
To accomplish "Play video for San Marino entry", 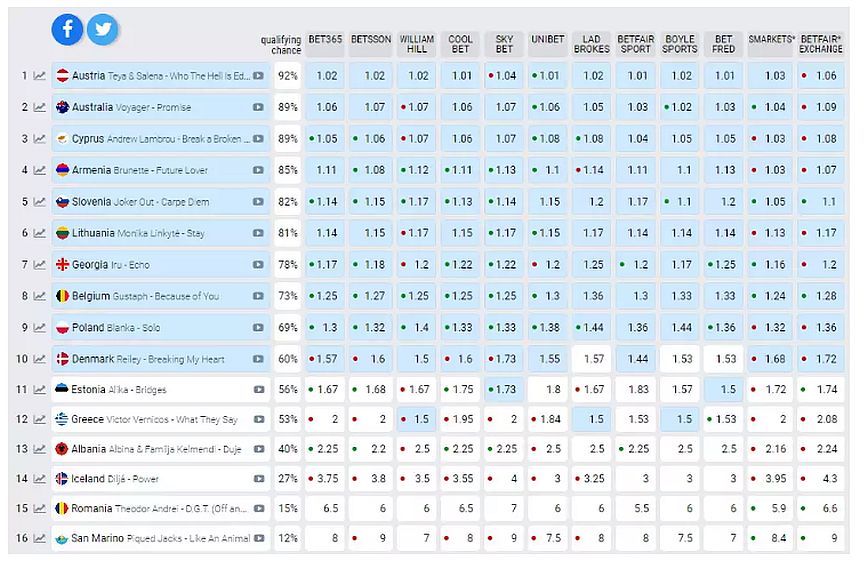I will 259,538.
